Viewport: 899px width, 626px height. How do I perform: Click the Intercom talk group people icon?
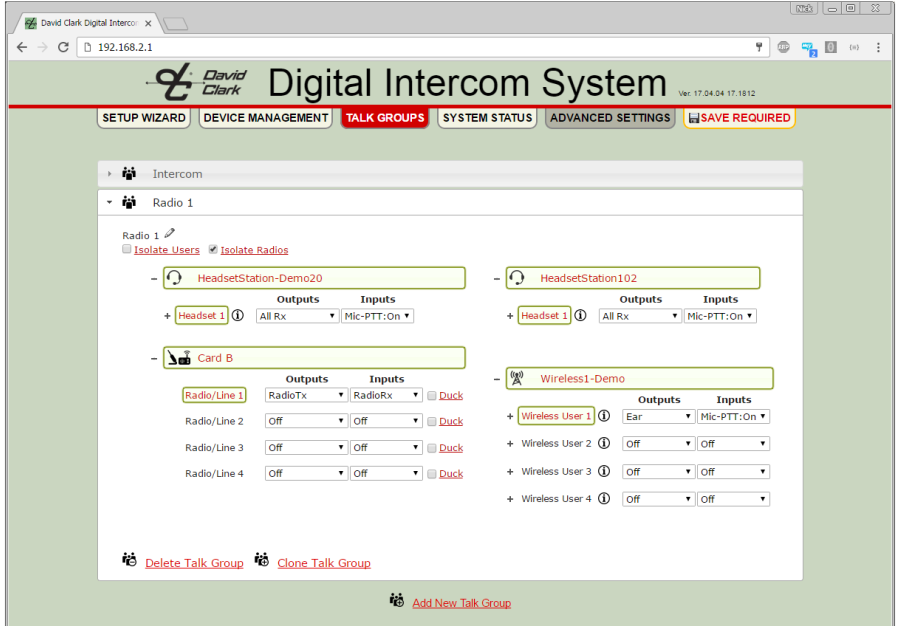pos(129,173)
